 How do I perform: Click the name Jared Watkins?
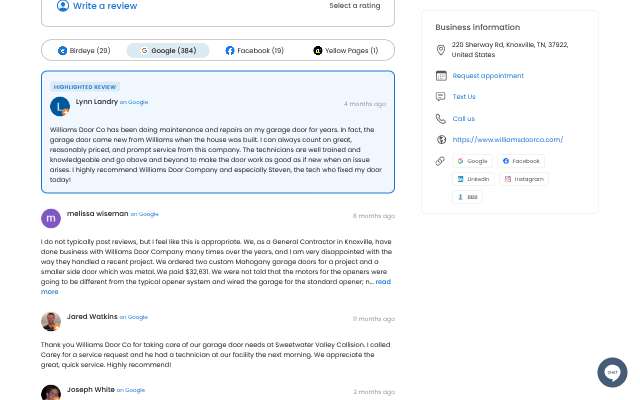coord(92,316)
